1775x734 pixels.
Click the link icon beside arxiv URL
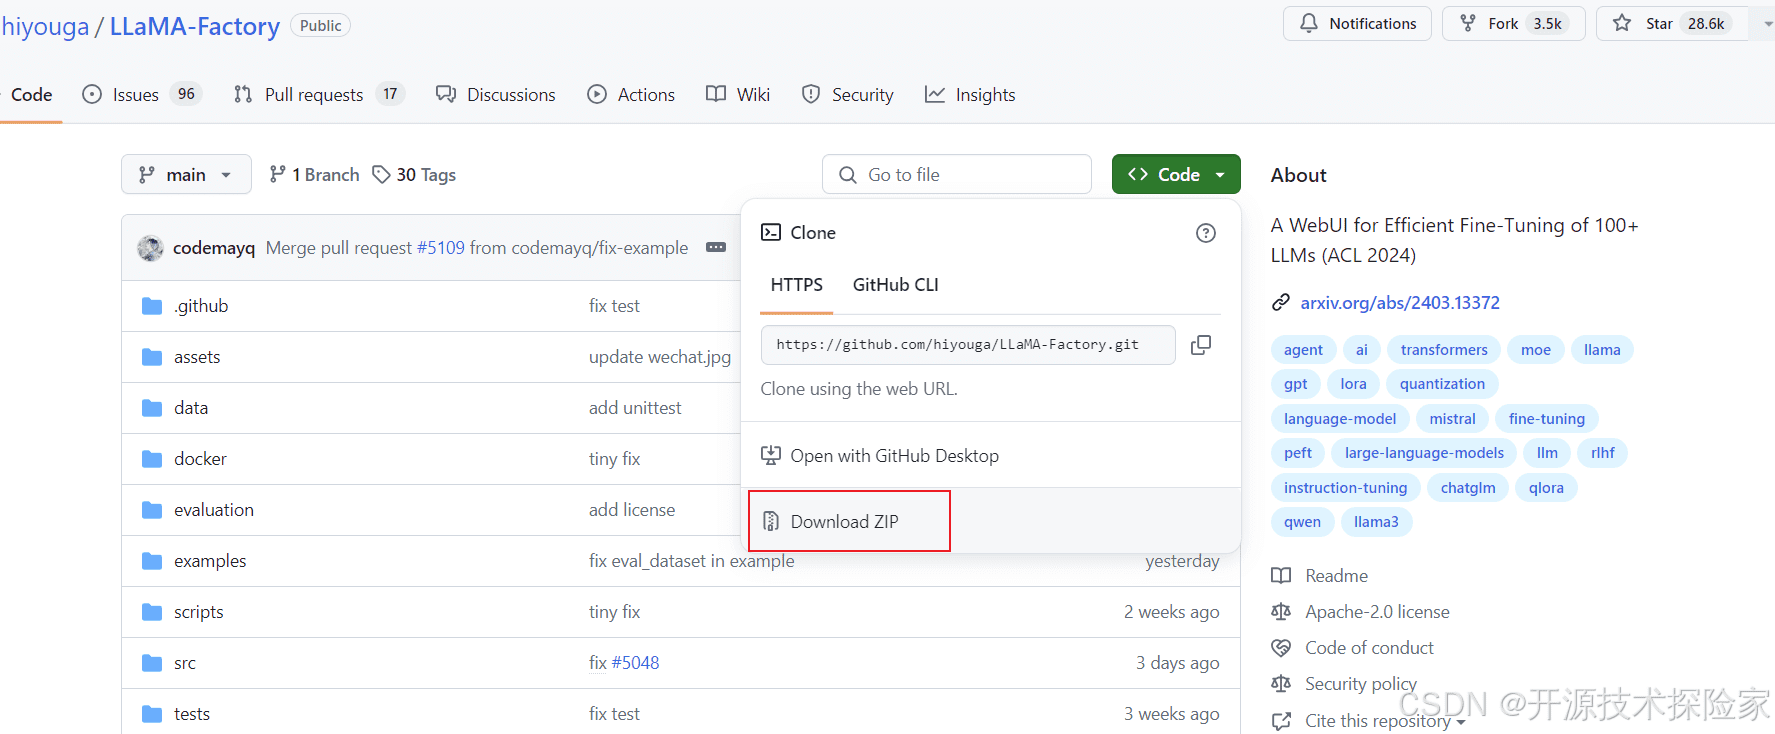click(x=1281, y=303)
